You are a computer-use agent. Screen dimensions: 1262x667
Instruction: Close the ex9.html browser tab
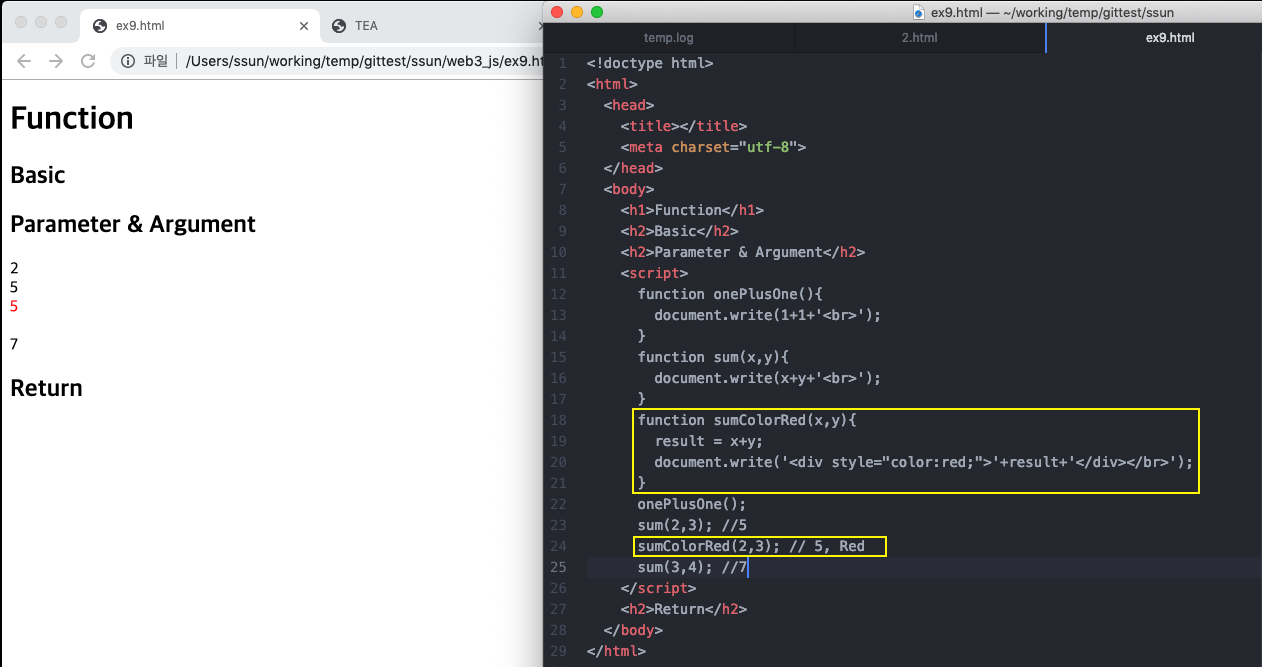(304, 26)
